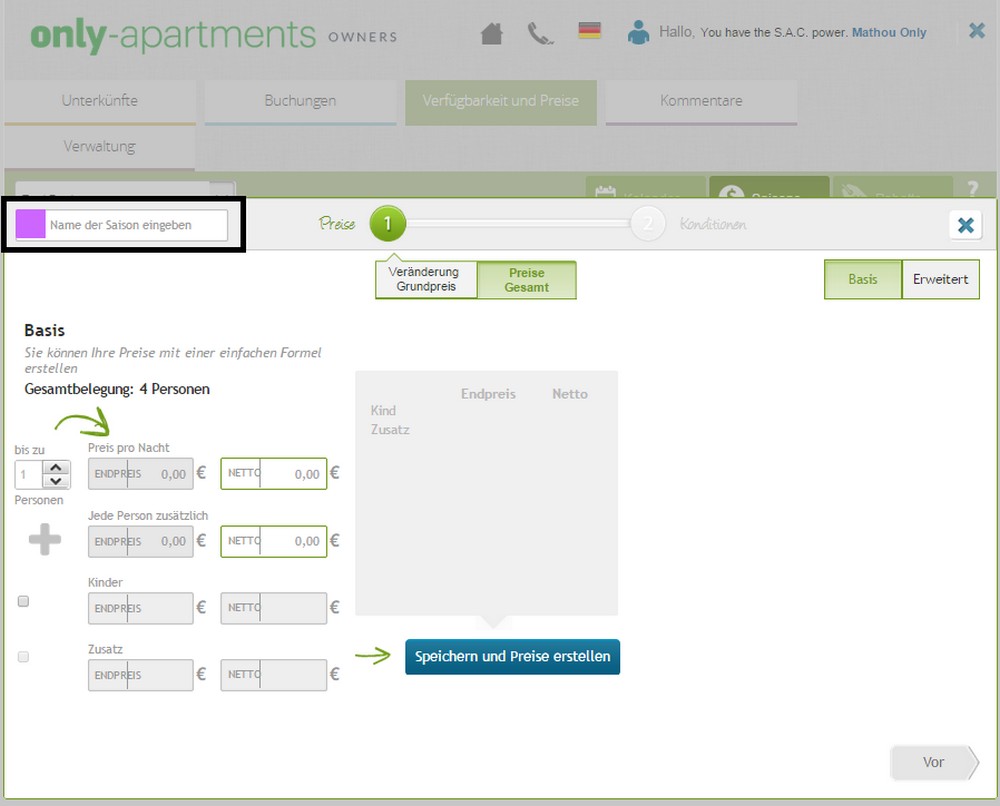The height and width of the screenshot is (806, 1000).
Task: Switch to Erweitert mode
Action: (940, 280)
